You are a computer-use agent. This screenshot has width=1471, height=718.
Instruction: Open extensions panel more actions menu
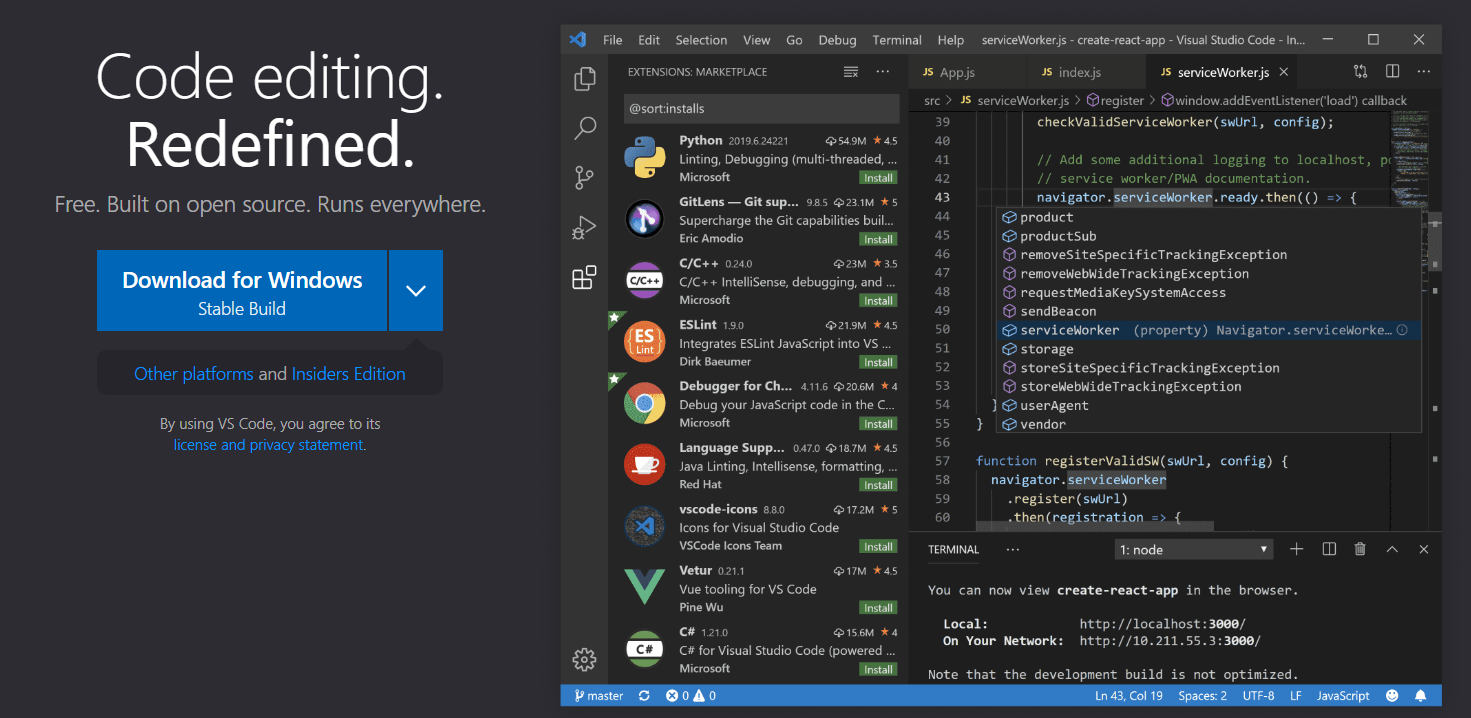pyautogui.click(x=882, y=72)
